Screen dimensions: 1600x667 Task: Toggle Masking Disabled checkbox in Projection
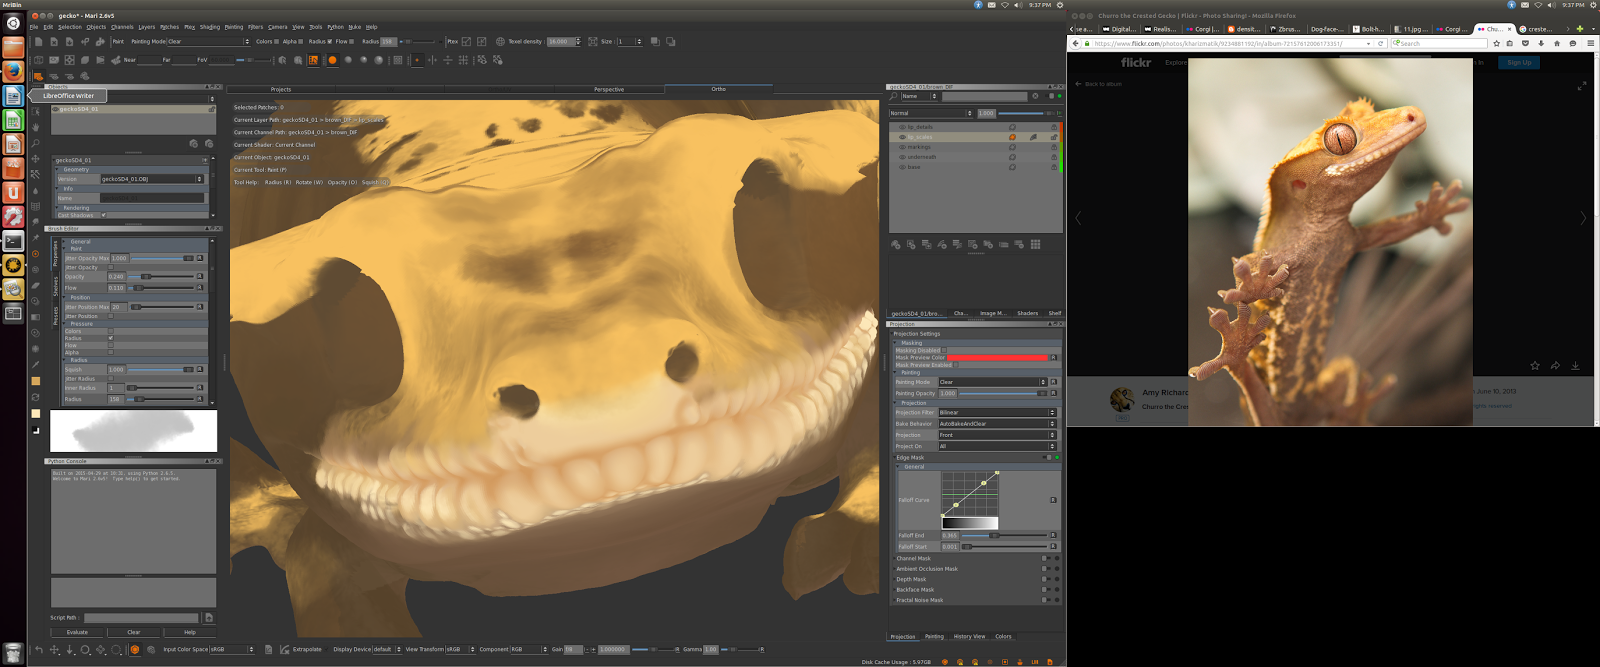[x=944, y=350]
